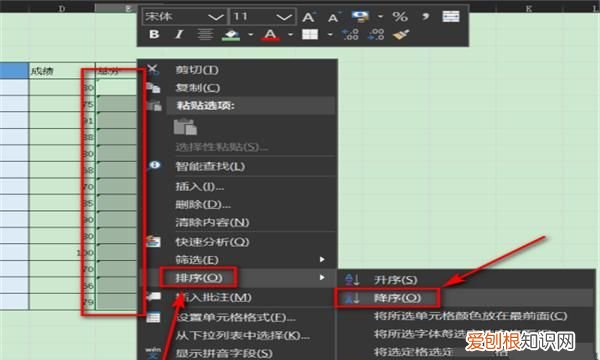Select column header D
Viewport: 600px width, 360px height.
[x=62, y=8]
